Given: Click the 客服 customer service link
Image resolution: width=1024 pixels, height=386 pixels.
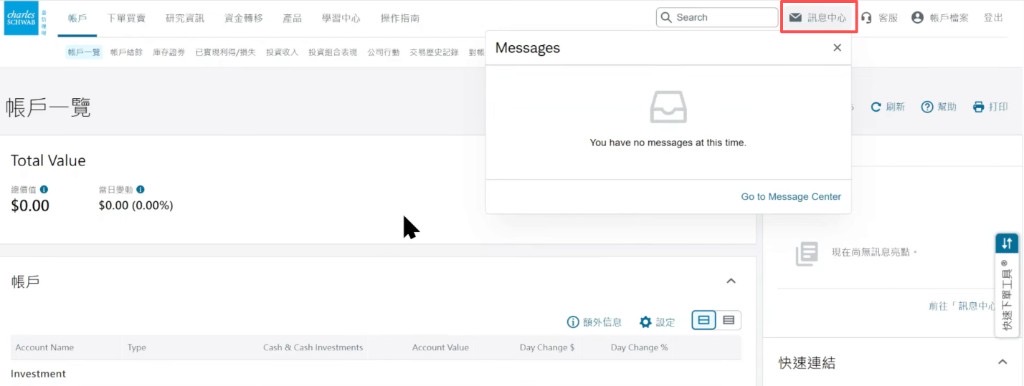Looking at the screenshot, I should [879, 18].
